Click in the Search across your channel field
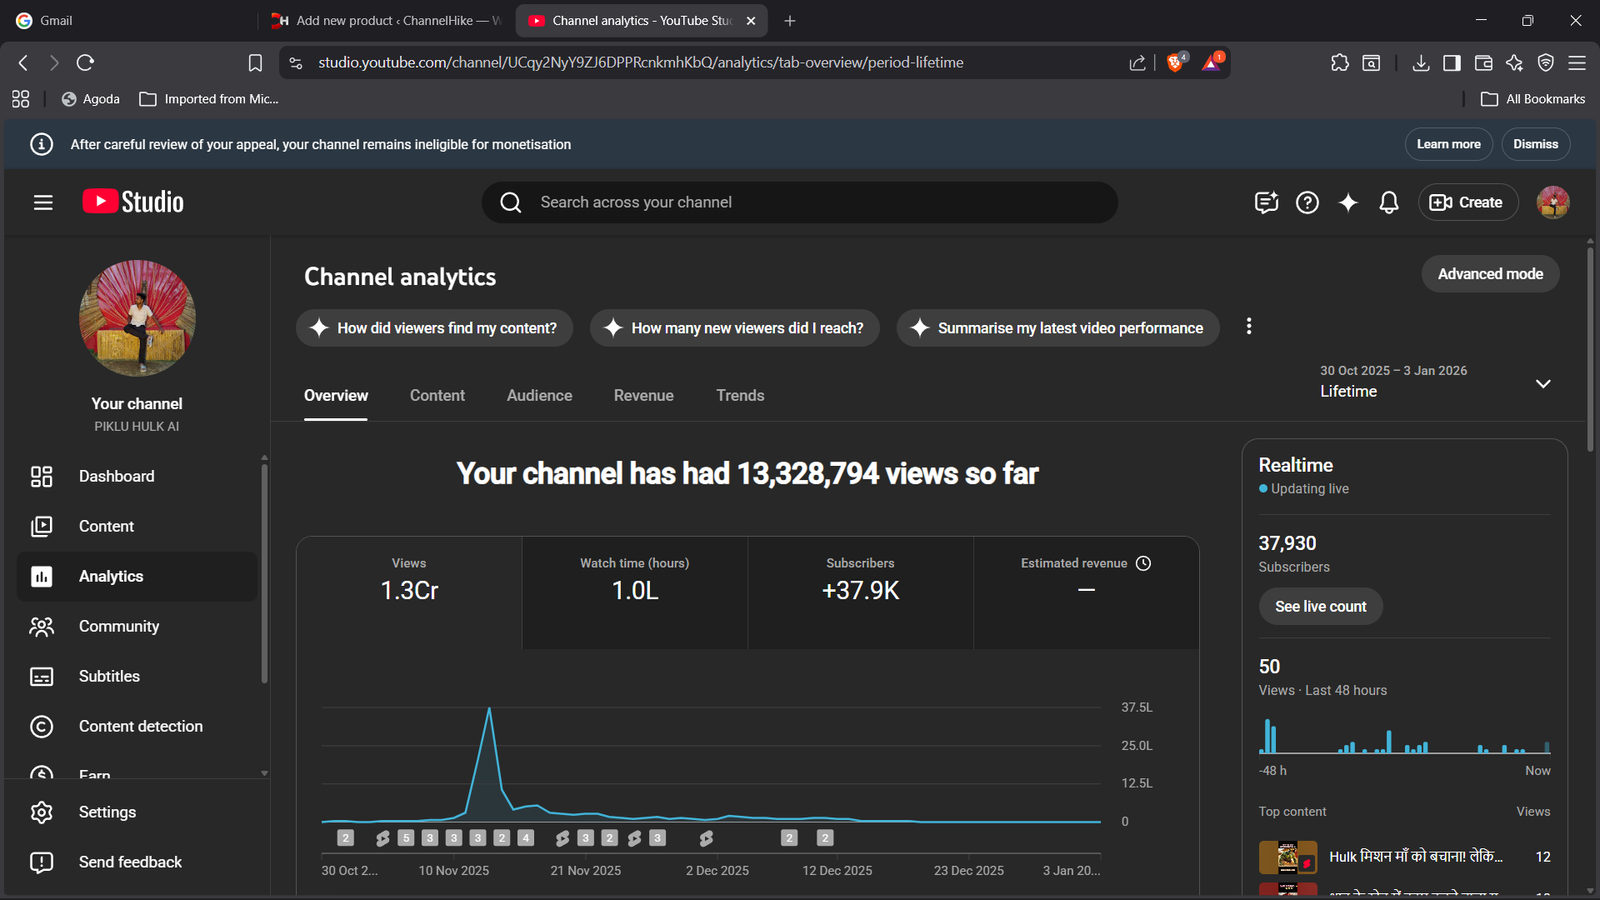Screen dimensions: 1600x900 point(800,202)
